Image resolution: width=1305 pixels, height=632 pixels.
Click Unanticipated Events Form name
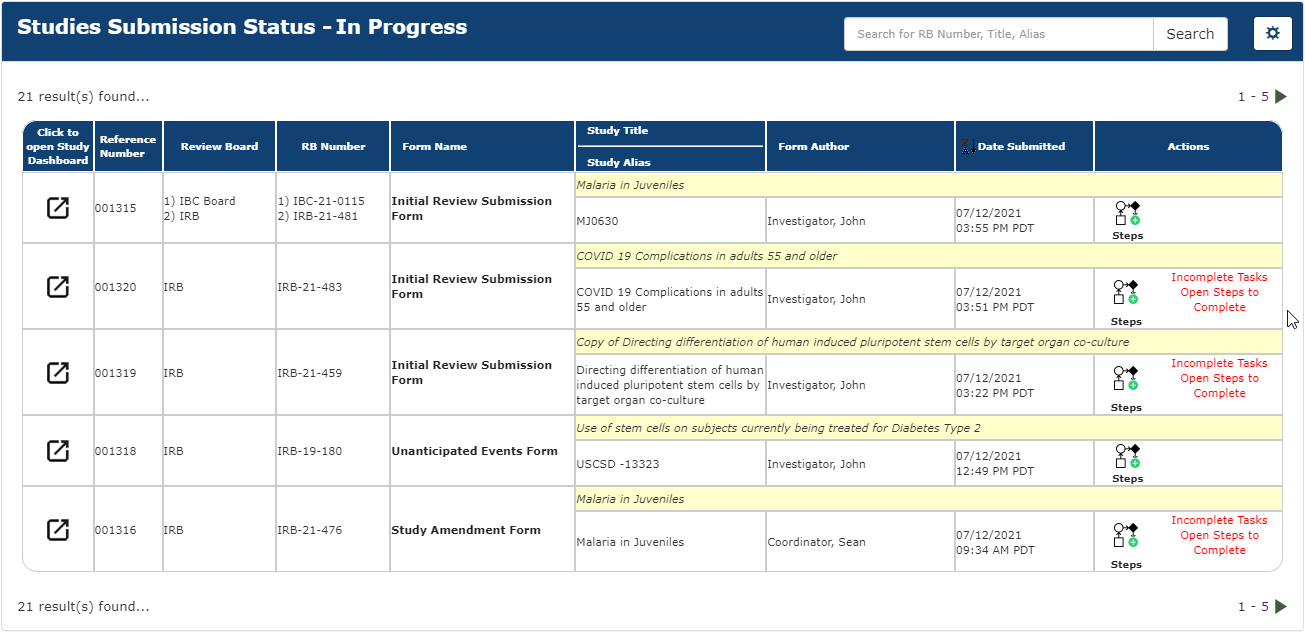[474, 451]
